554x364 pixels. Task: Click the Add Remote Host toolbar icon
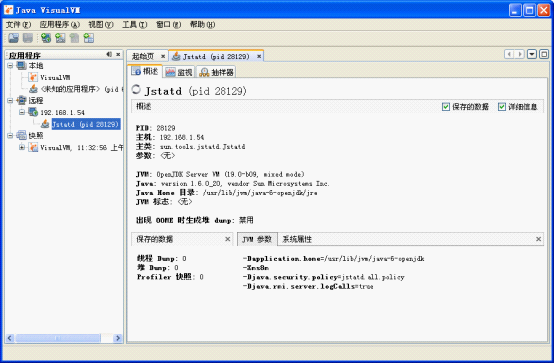(46, 38)
